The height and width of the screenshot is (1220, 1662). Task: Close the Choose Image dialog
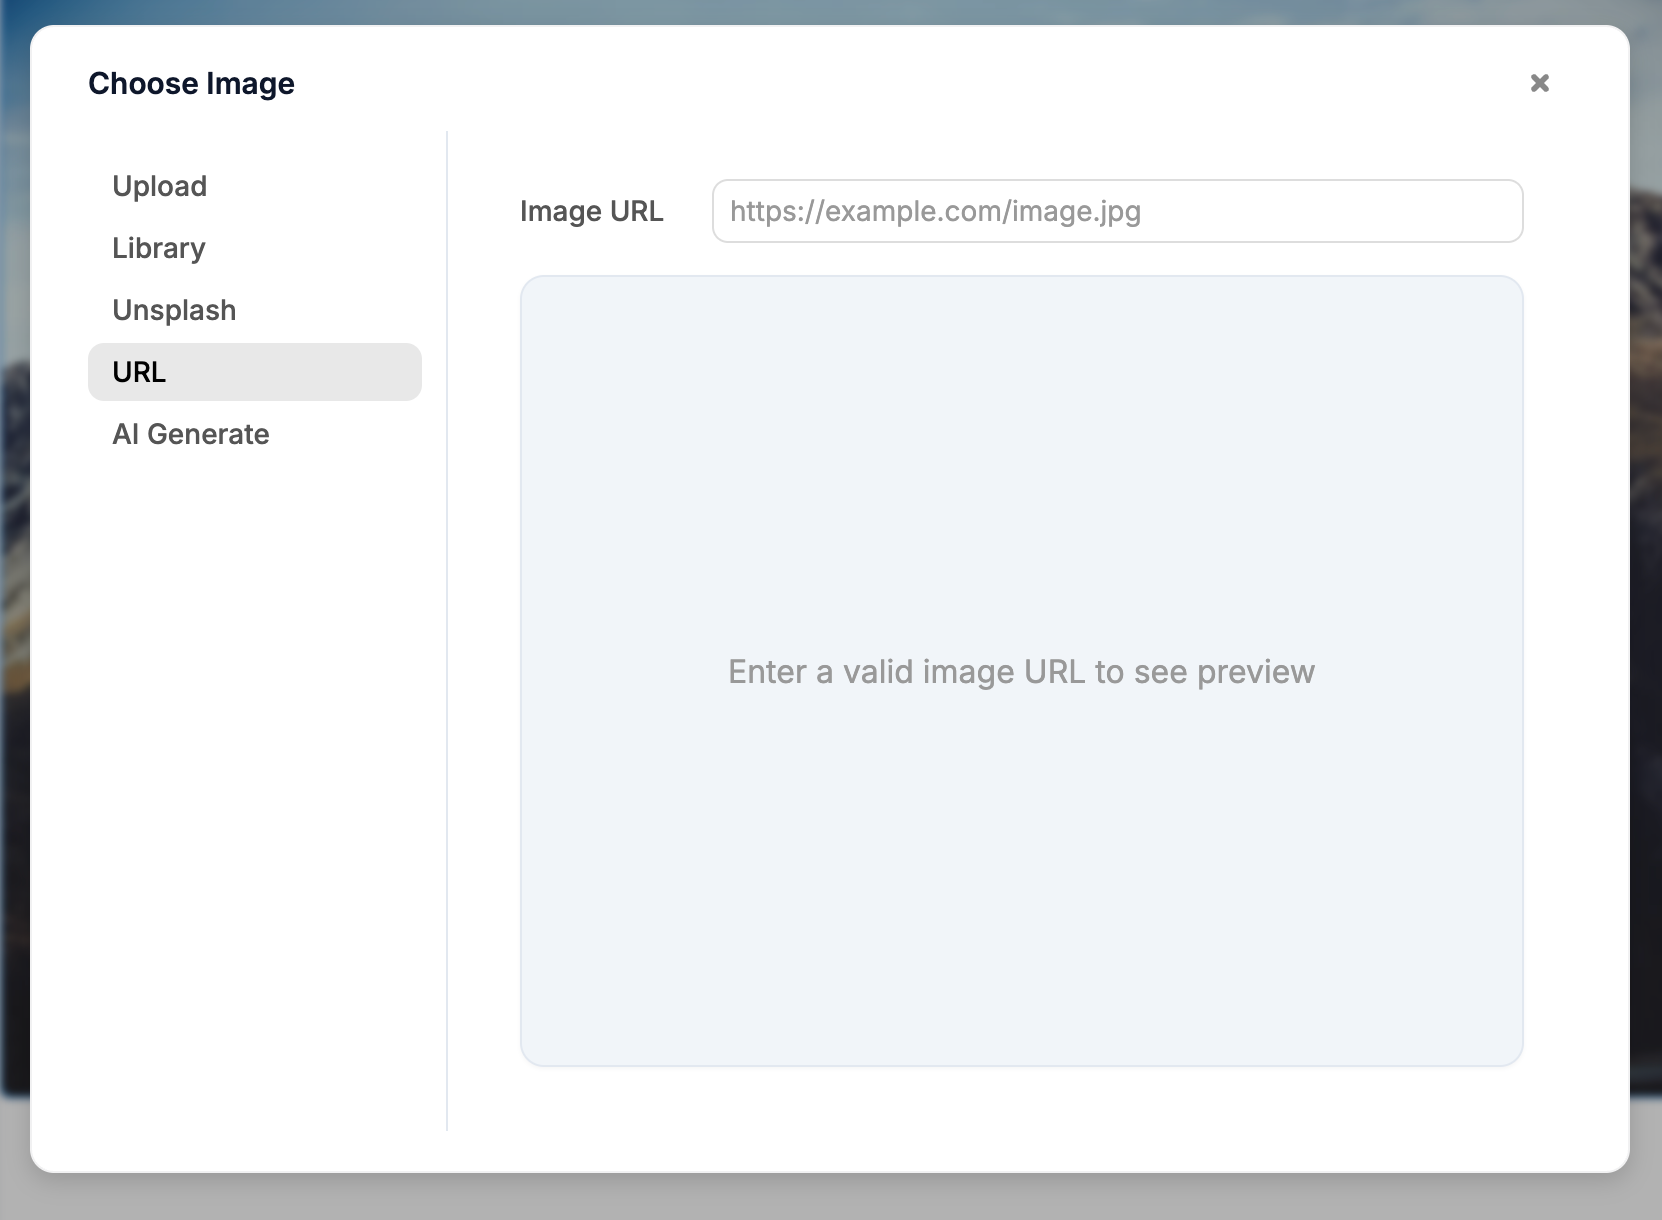click(1539, 83)
